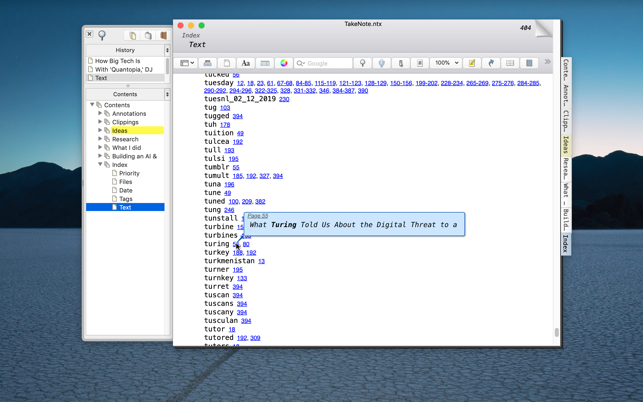The image size is (643, 402).
Task: Click the highlighter note toolbar icon
Action: coord(472,63)
